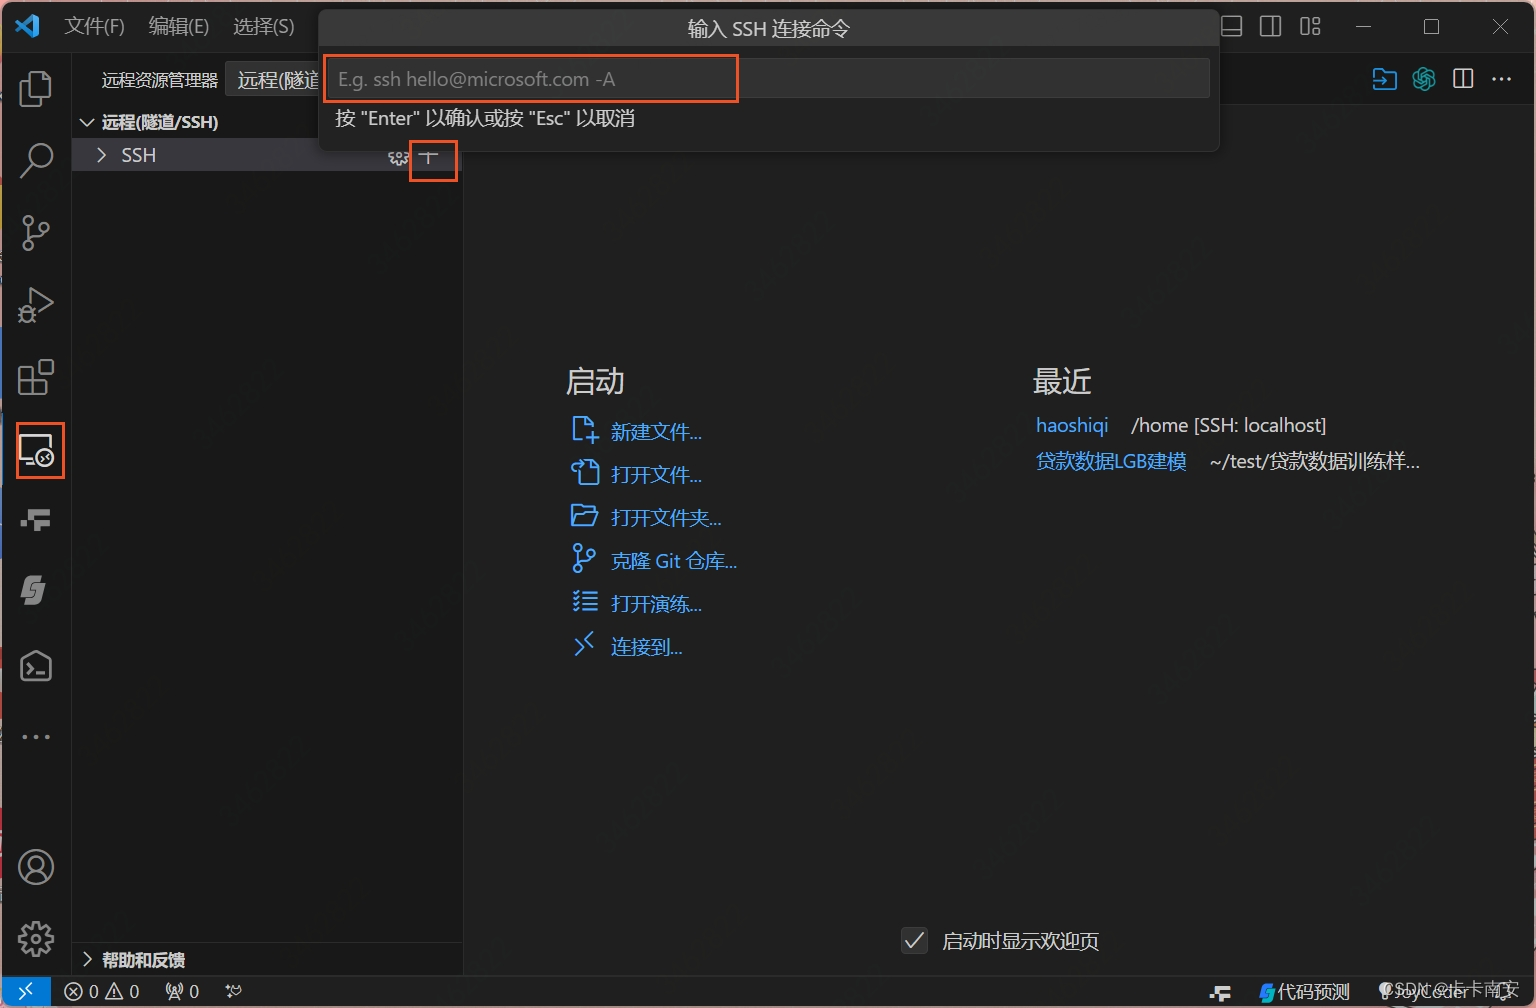
Task: Open the 编辑(E) menu
Action: [x=178, y=26]
